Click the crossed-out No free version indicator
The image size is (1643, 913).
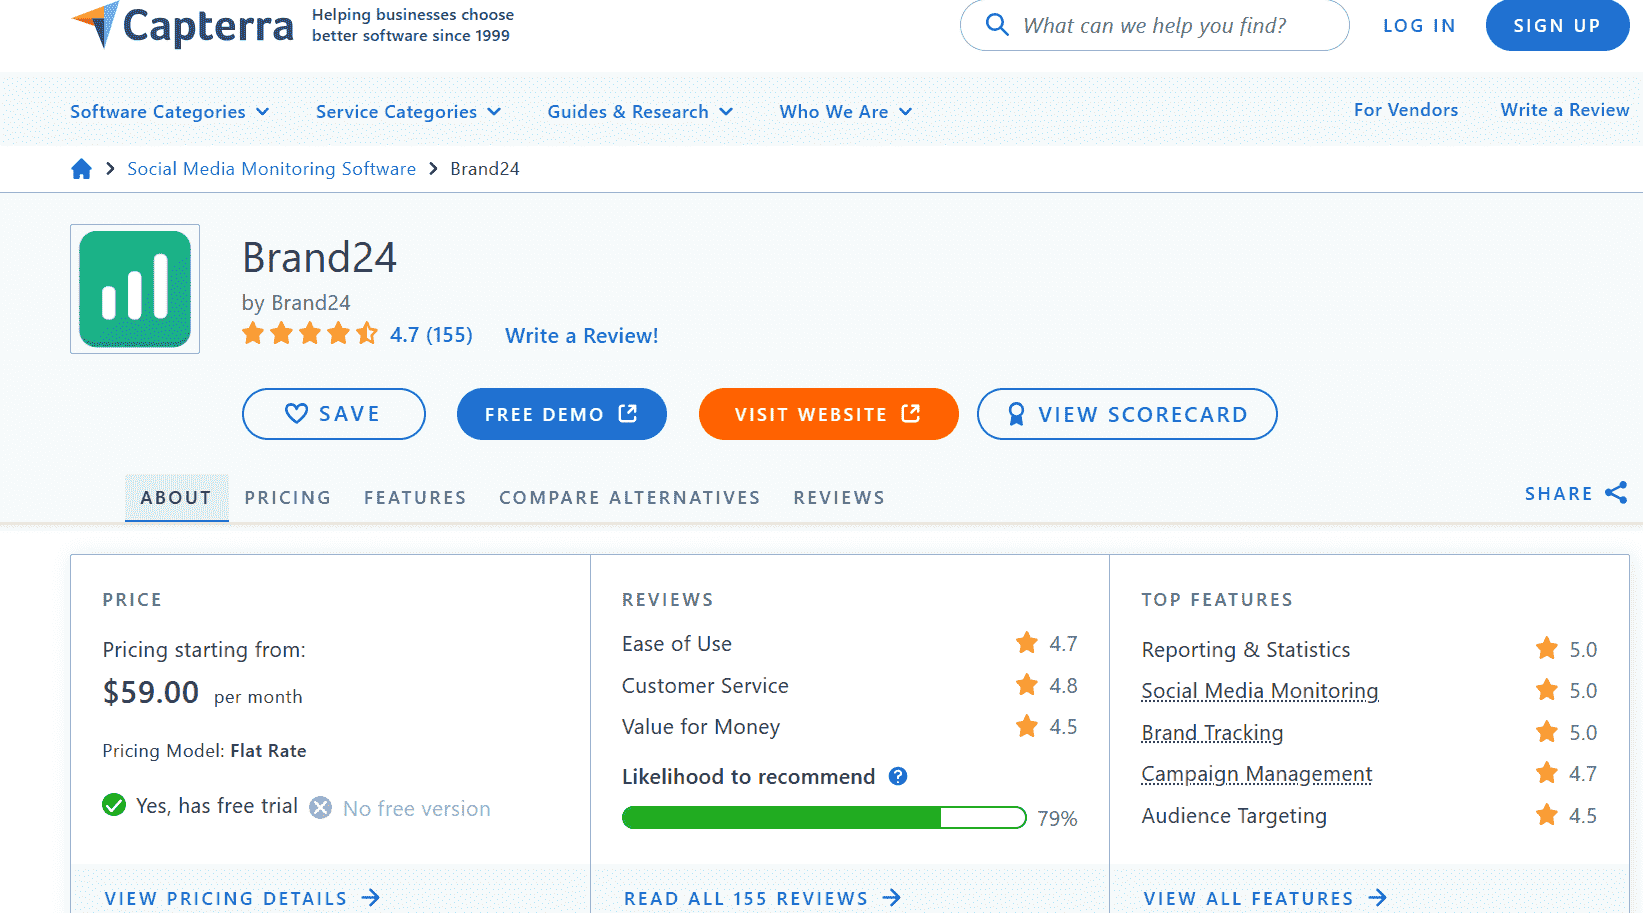319,807
